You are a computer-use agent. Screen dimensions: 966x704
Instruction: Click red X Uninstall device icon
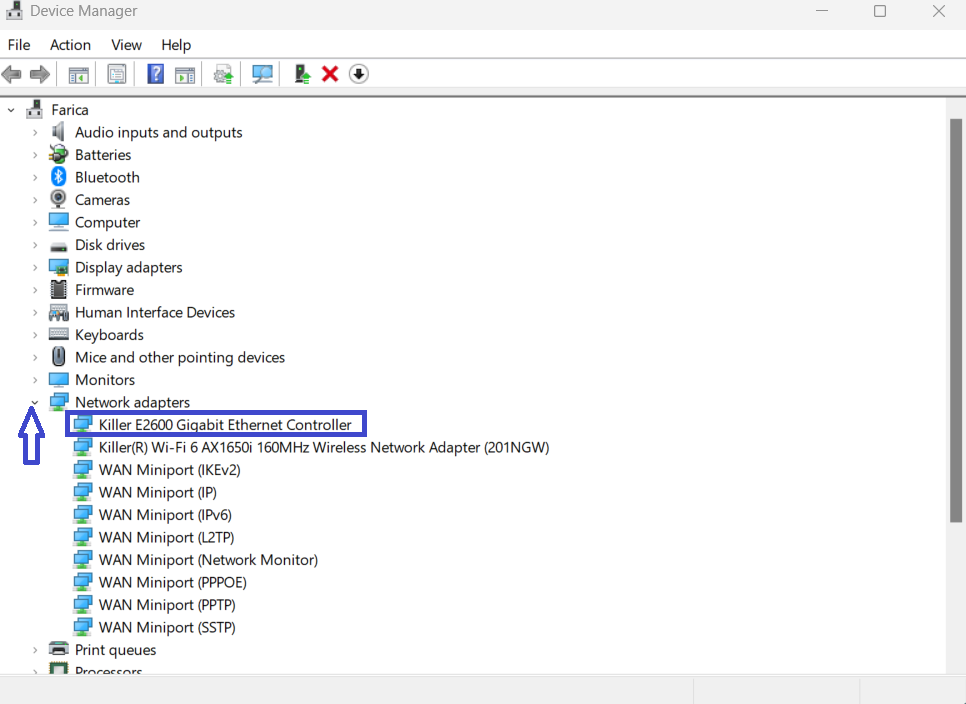[330, 74]
